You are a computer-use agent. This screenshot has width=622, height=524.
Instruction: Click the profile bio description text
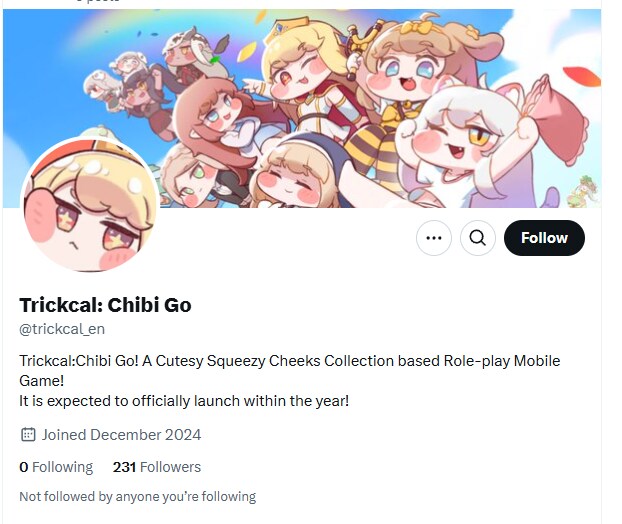coord(290,381)
